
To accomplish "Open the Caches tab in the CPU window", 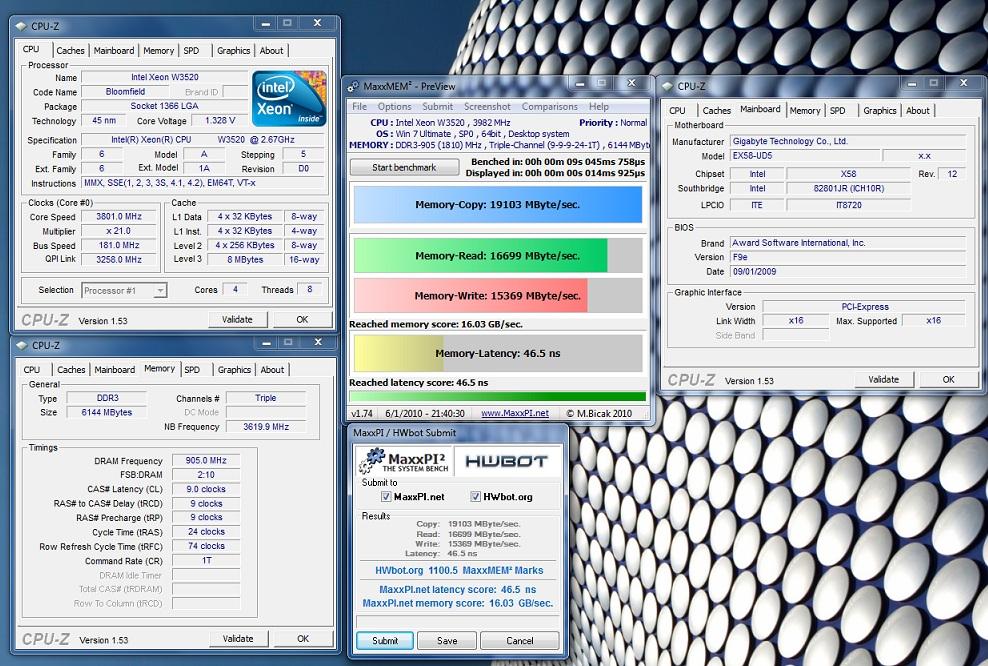I will (x=70, y=50).
